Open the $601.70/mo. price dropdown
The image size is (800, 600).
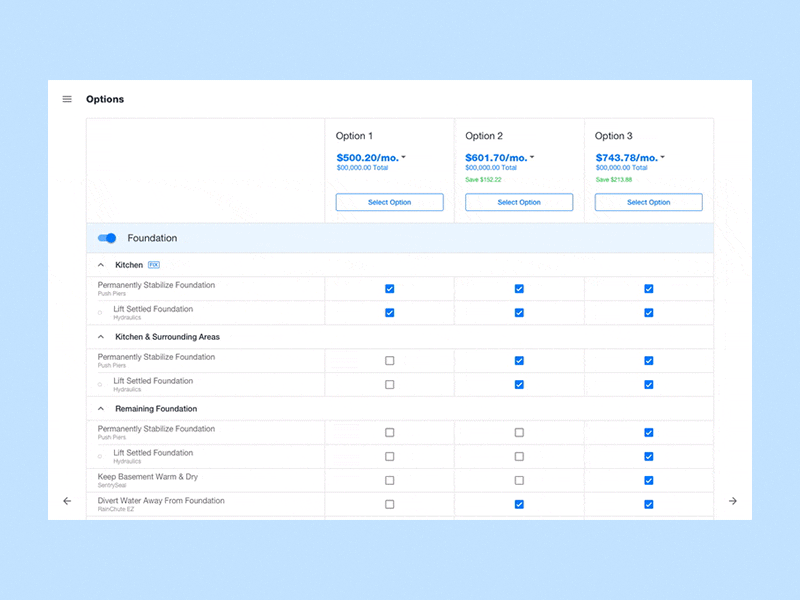coord(532,158)
